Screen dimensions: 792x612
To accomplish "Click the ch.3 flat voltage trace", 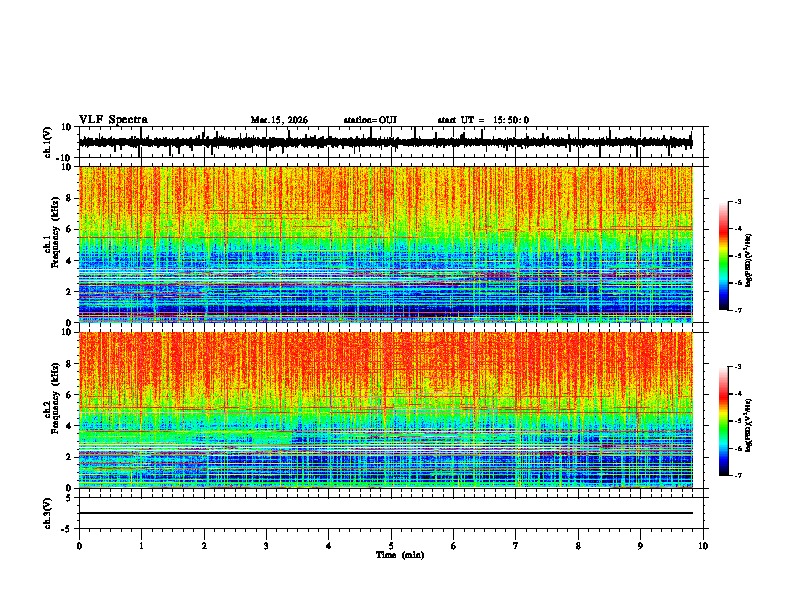I will pos(386,513).
